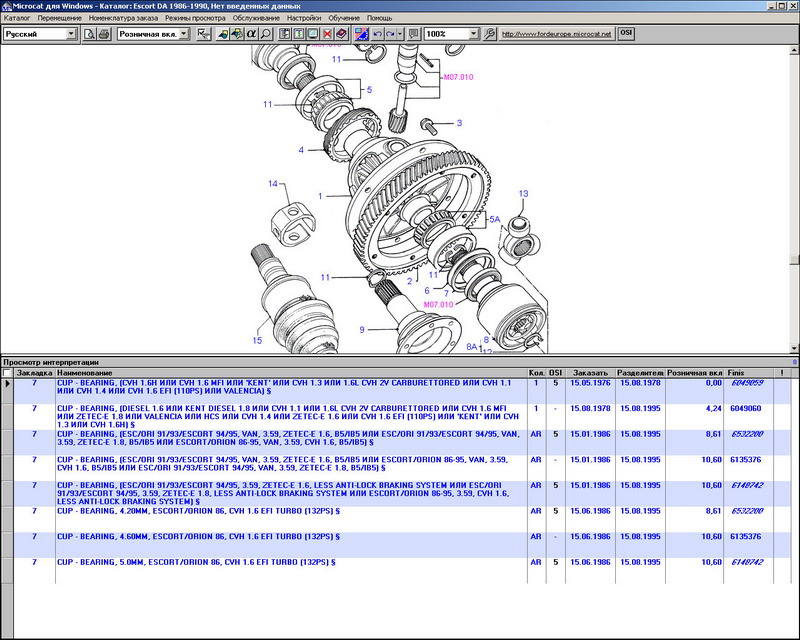Screen dimensions: 800x640
Task: Open the Номенклатура заказа menu
Action: [x=123, y=18]
